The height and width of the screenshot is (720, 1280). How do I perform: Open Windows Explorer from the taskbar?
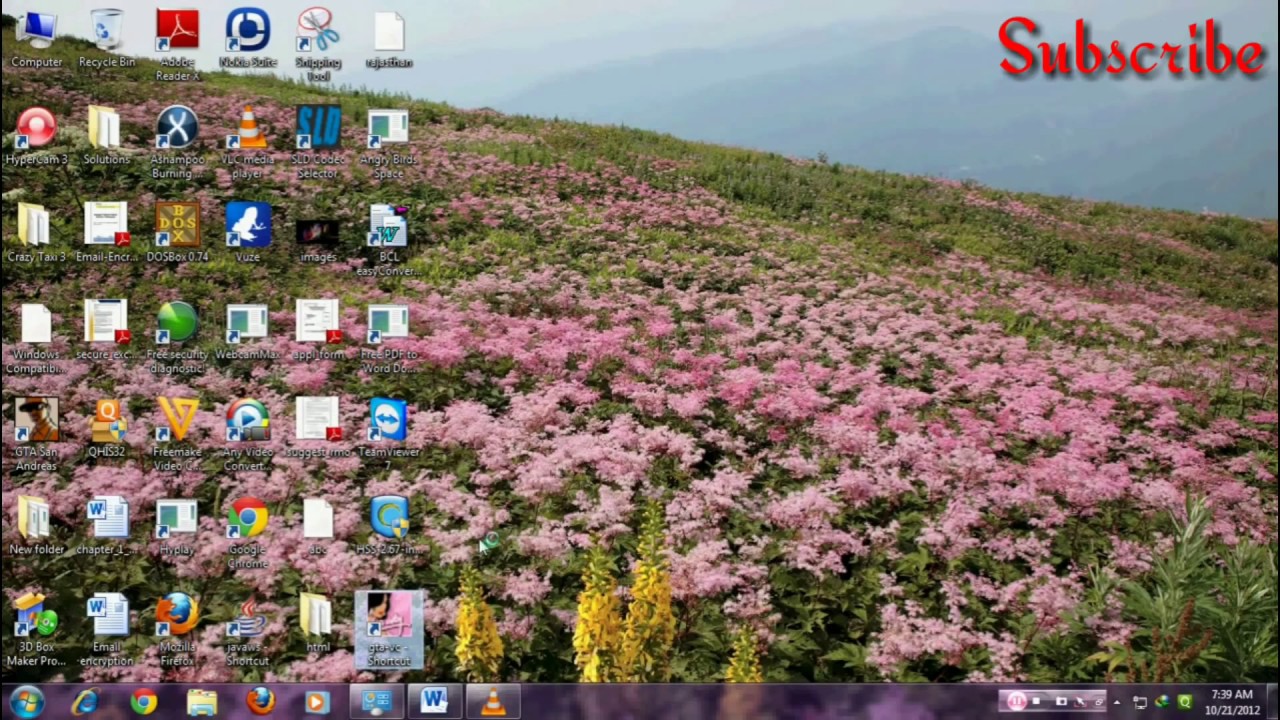(201, 702)
